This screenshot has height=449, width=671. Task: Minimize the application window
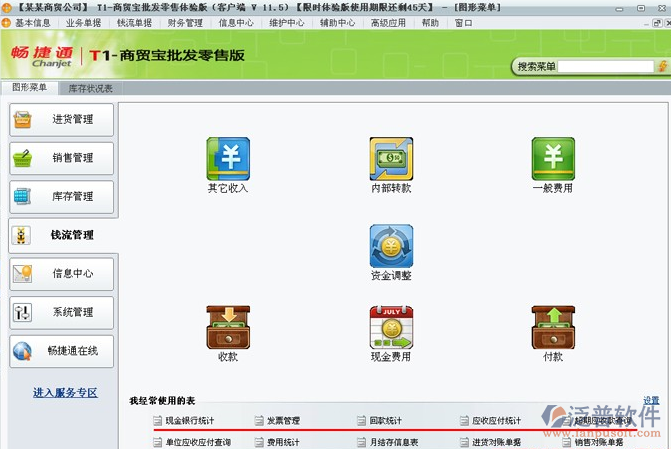tap(619, 8)
